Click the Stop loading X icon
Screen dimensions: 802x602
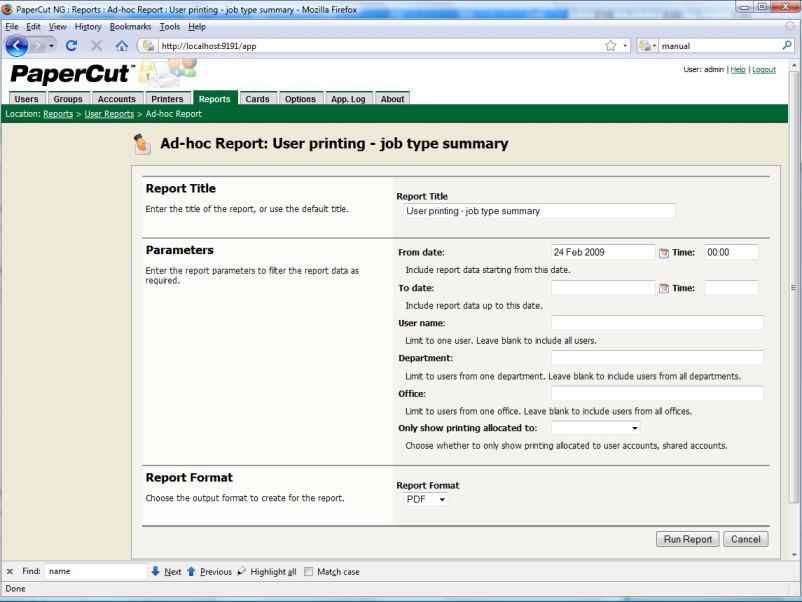pyautogui.click(x=96, y=46)
